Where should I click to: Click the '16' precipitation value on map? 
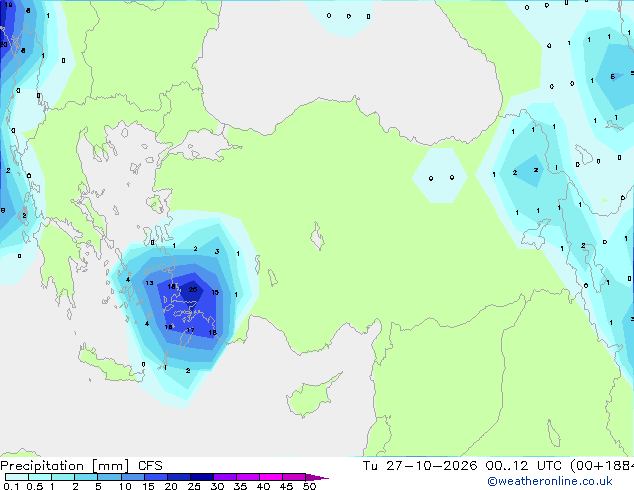pyautogui.click(x=169, y=327)
